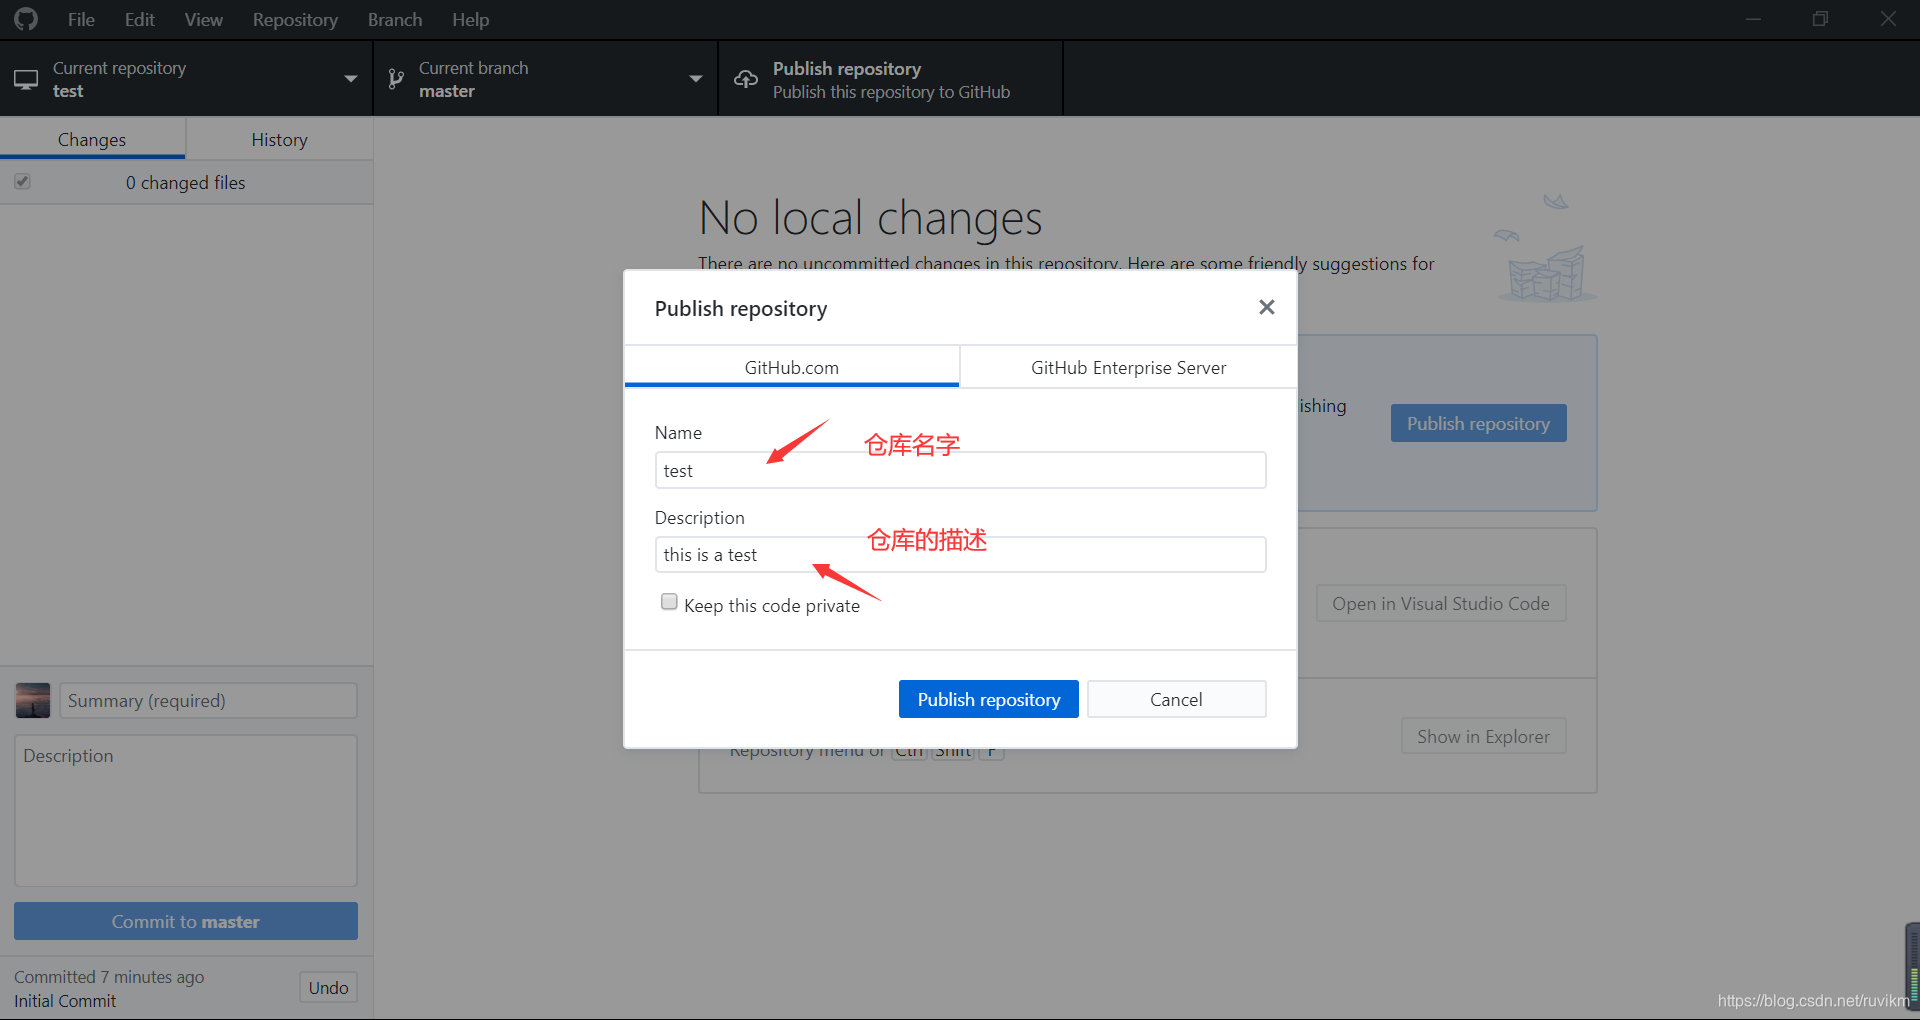Expand the Current repository dropdown arrow
The width and height of the screenshot is (1920, 1020).
coord(350,79)
